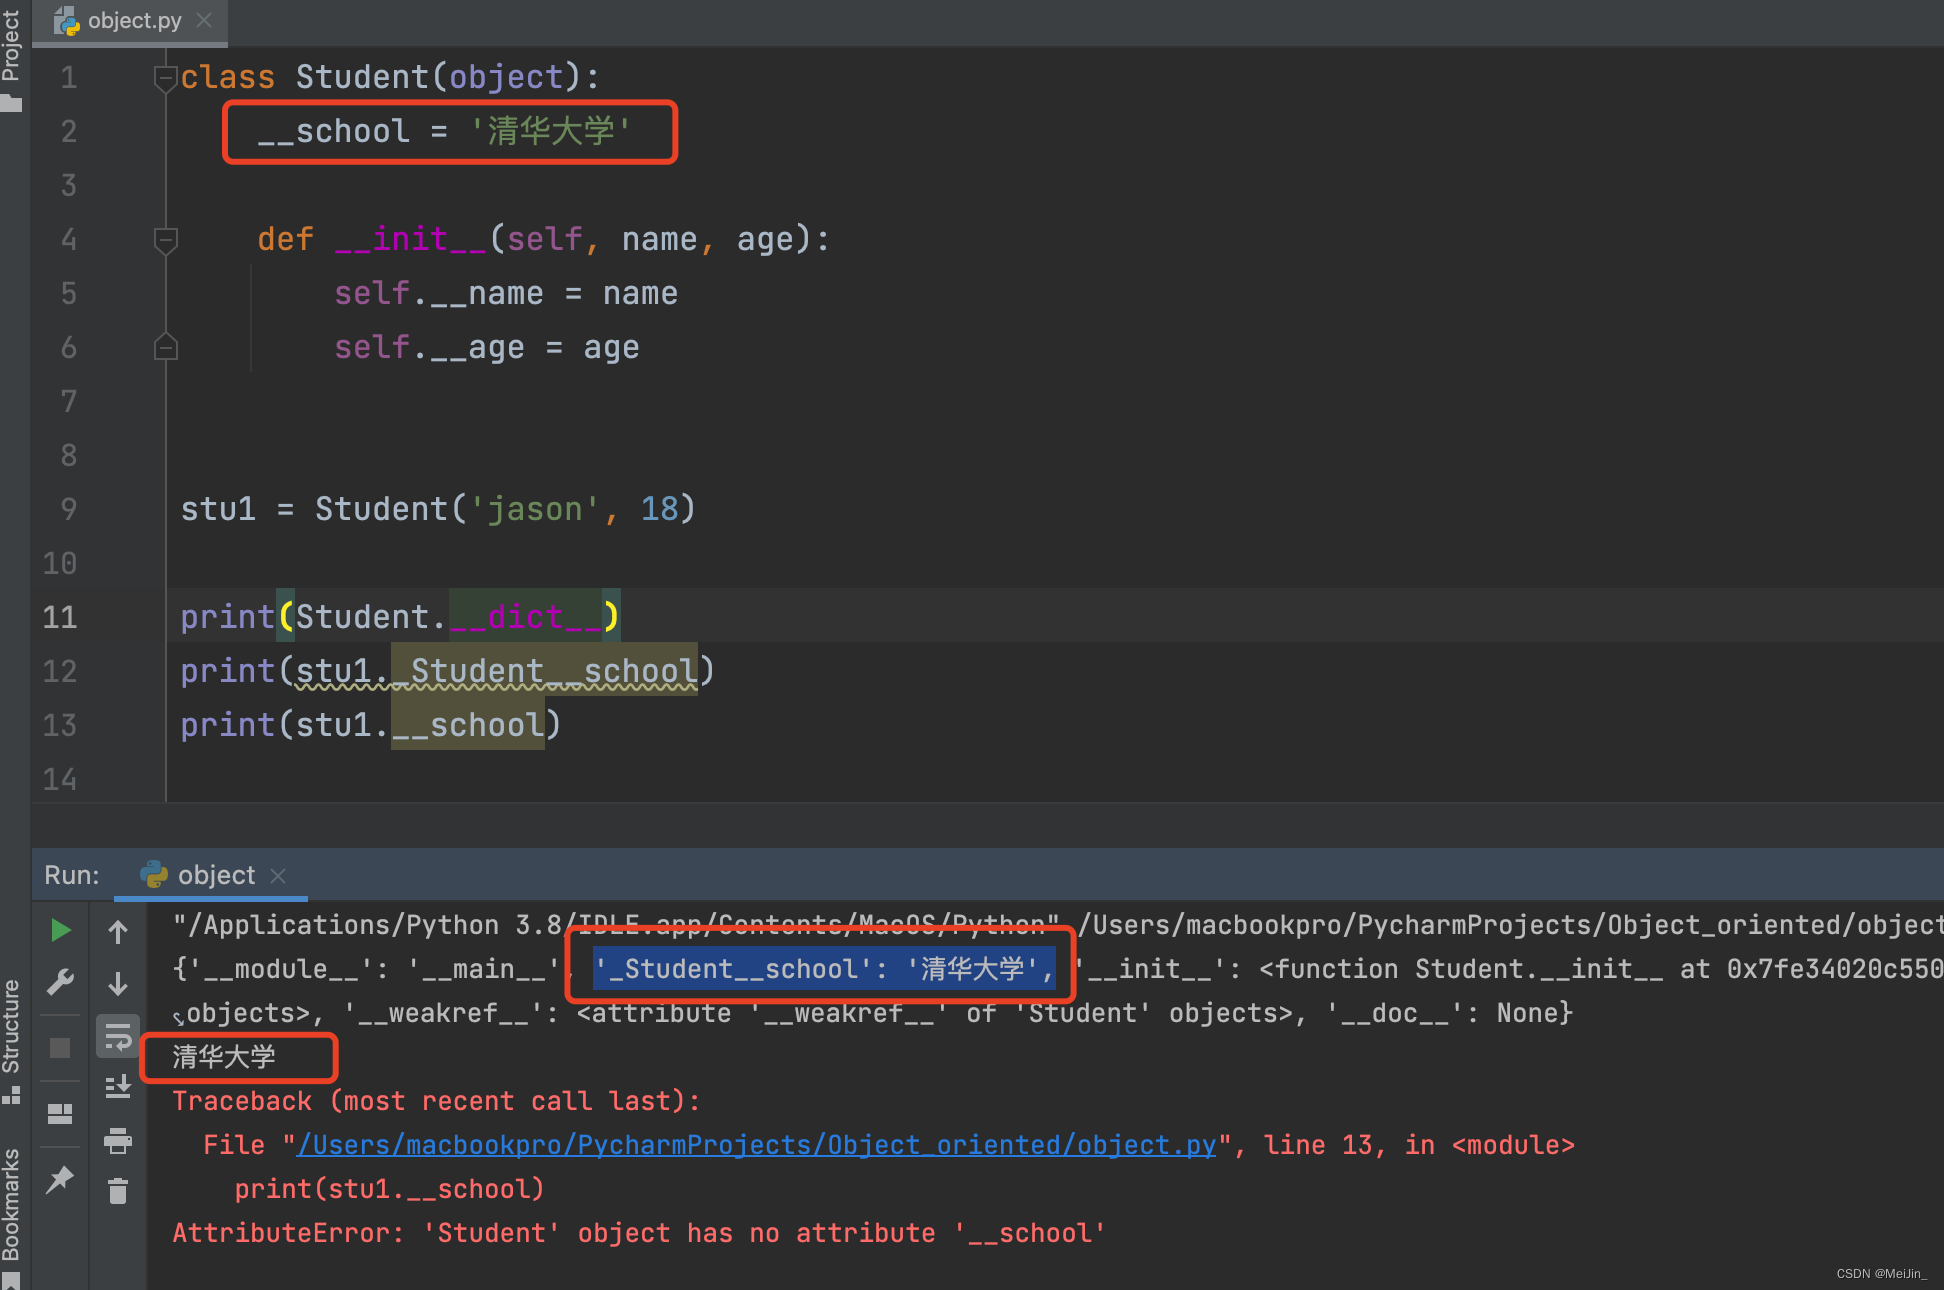1944x1290 pixels.
Task: Click the green Run (rerun) button
Action: point(60,930)
